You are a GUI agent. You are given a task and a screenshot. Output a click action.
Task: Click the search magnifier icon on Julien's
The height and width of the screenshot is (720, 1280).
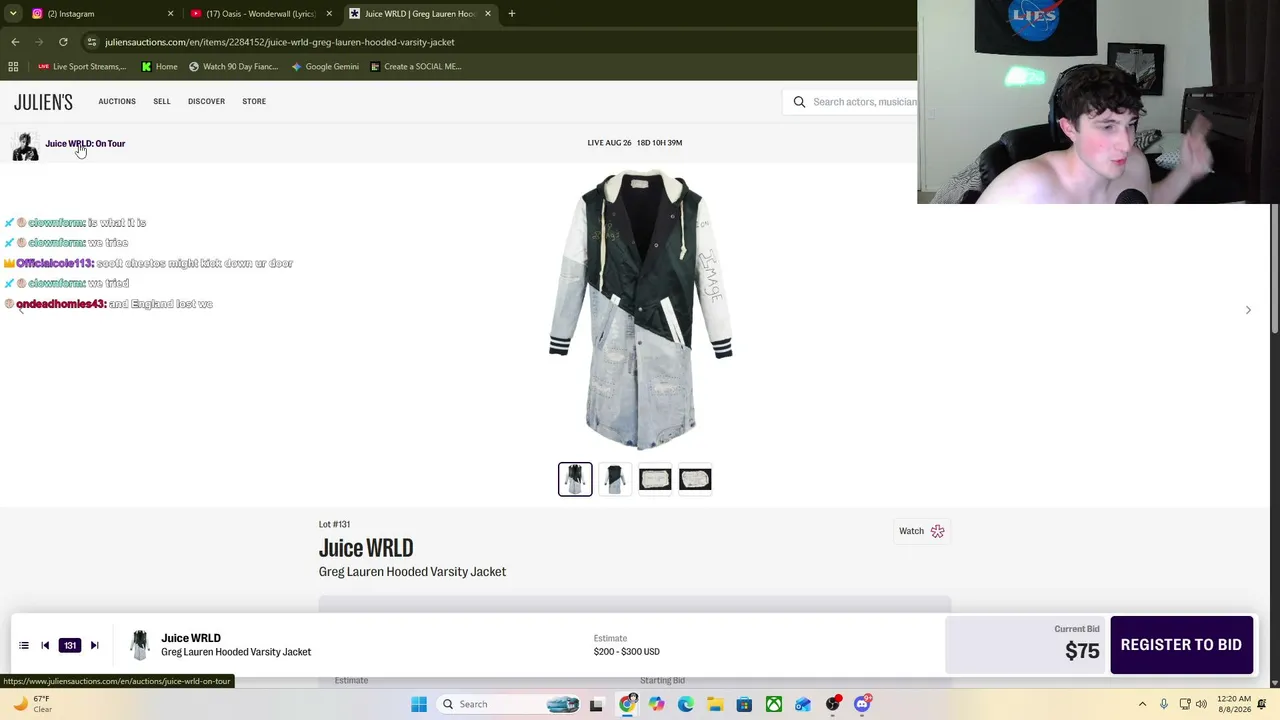799,102
